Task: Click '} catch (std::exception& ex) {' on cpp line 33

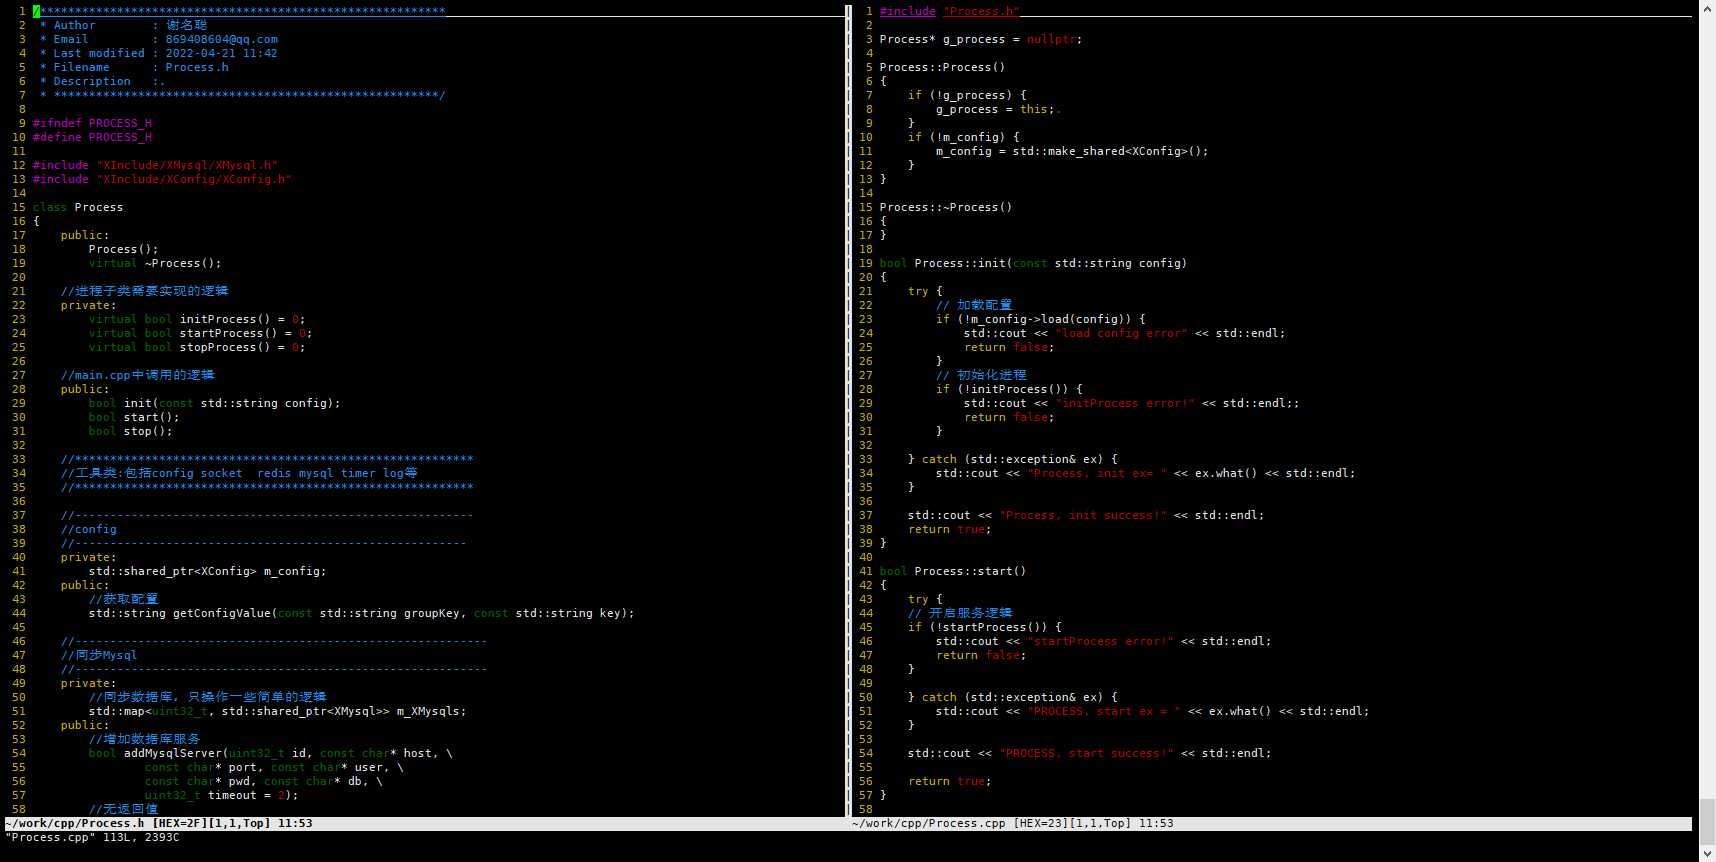Action: (1013, 460)
